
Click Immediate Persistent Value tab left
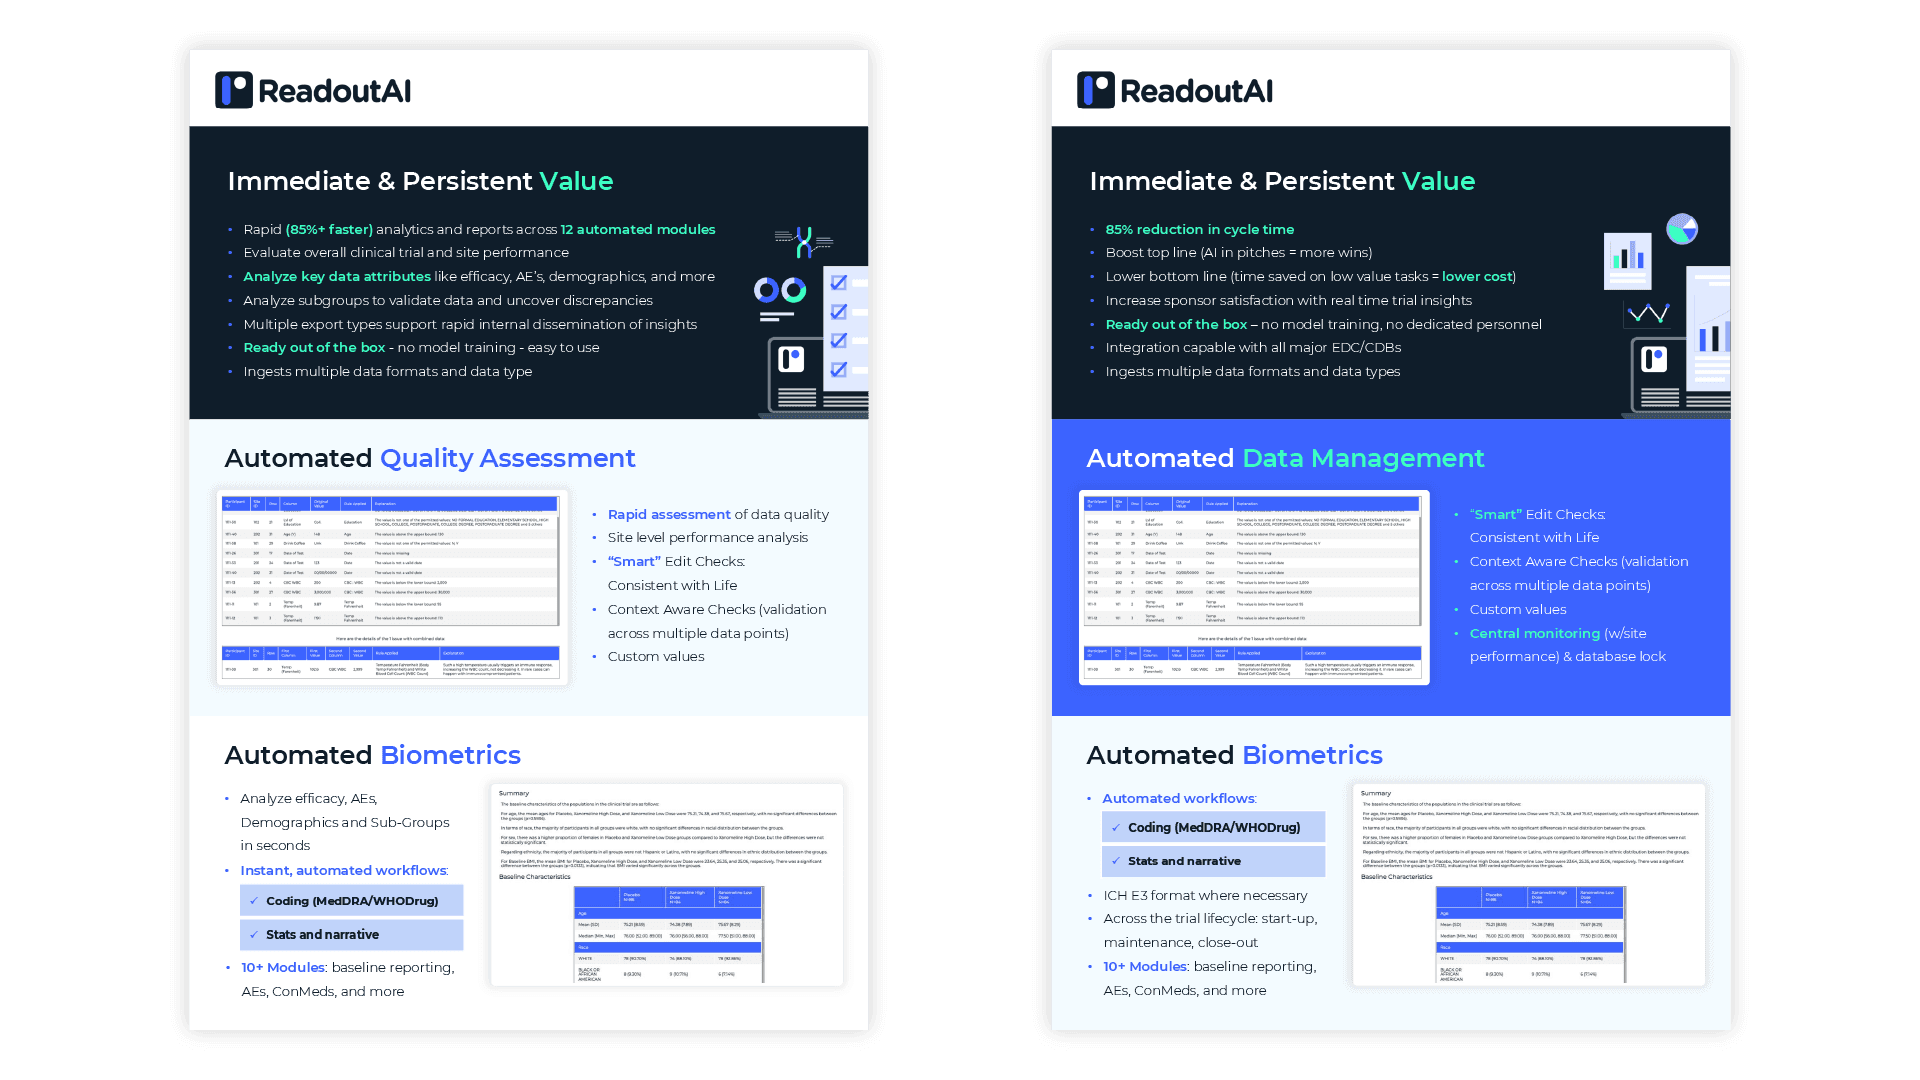point(421,181)
